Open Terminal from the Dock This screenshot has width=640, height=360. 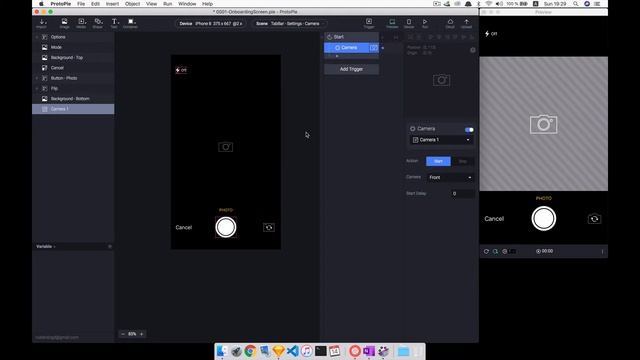320,351
